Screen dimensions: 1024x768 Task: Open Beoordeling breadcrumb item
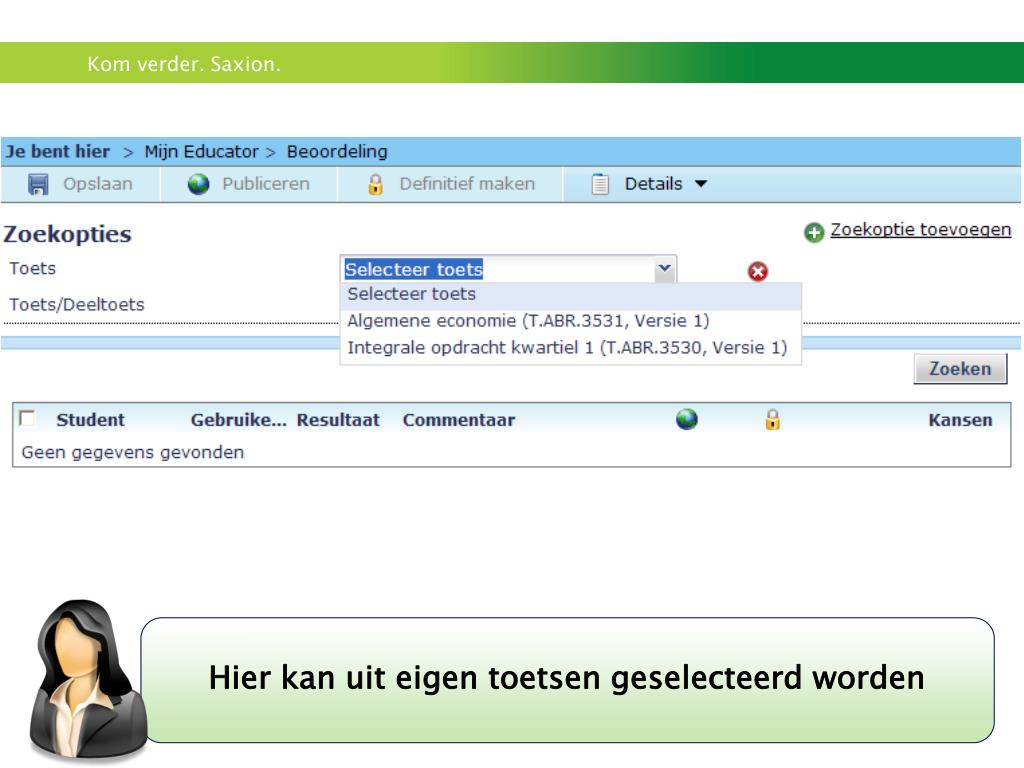(x=337, y=152)
